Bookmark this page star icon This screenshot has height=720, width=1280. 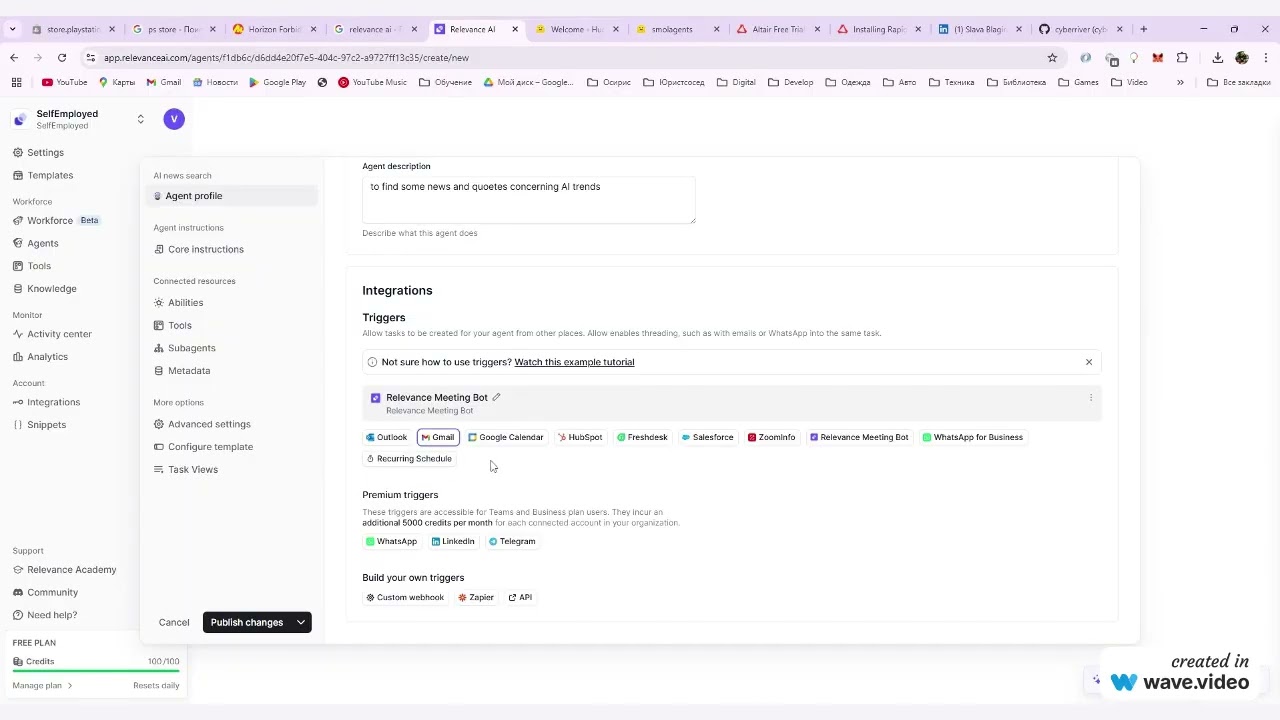tap(1052, 58)
